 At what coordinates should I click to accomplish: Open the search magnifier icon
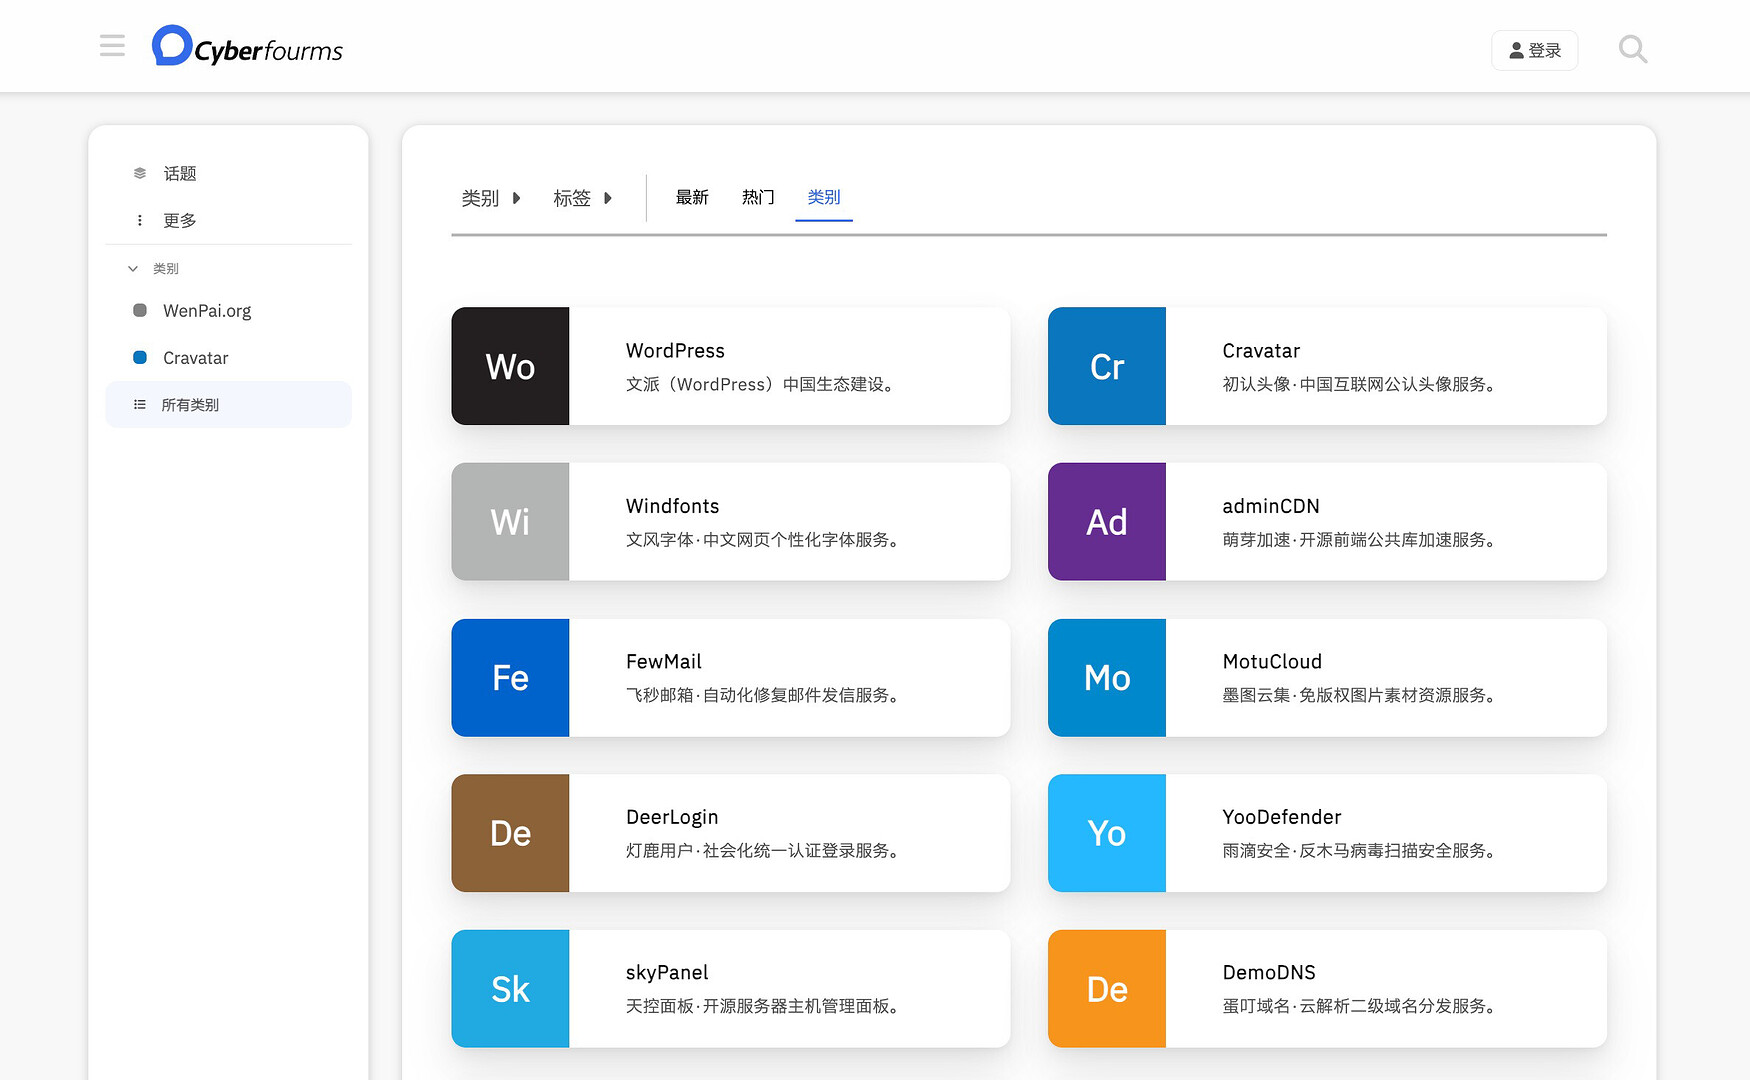1632,49
